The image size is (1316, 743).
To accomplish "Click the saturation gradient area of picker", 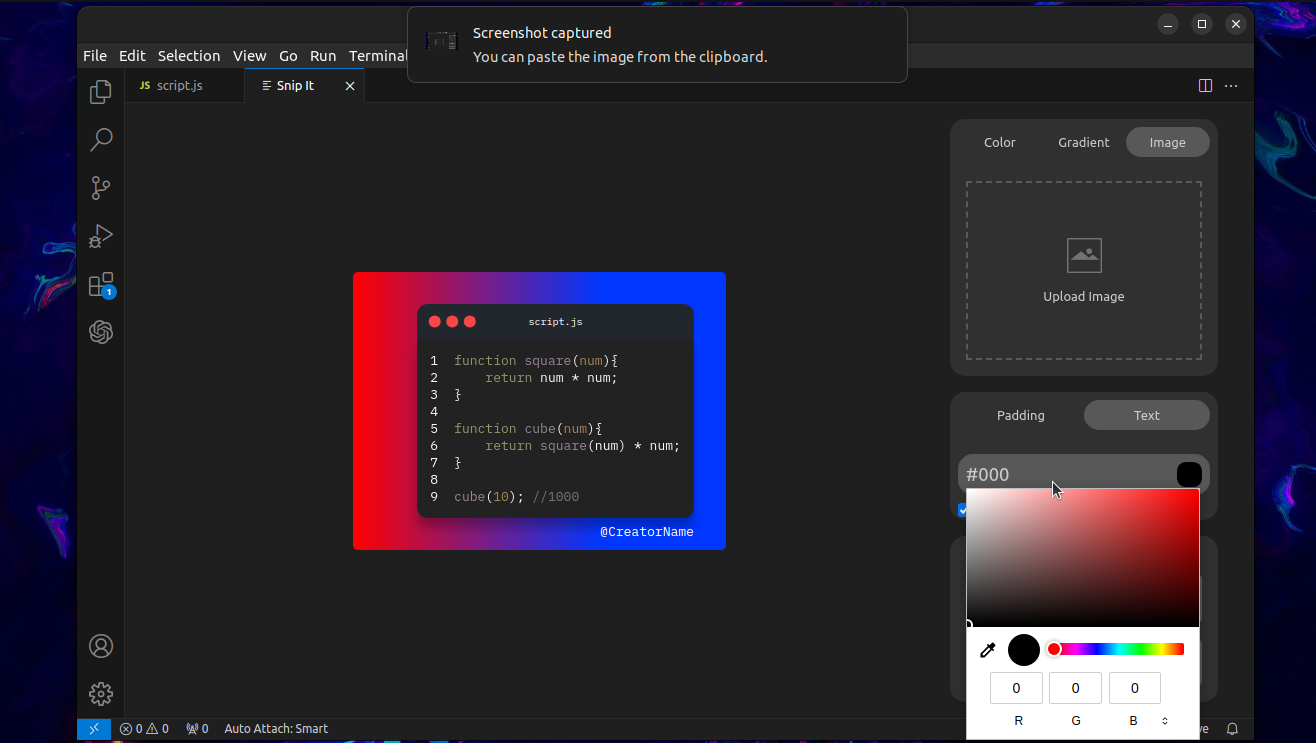I will (1083, 558).
